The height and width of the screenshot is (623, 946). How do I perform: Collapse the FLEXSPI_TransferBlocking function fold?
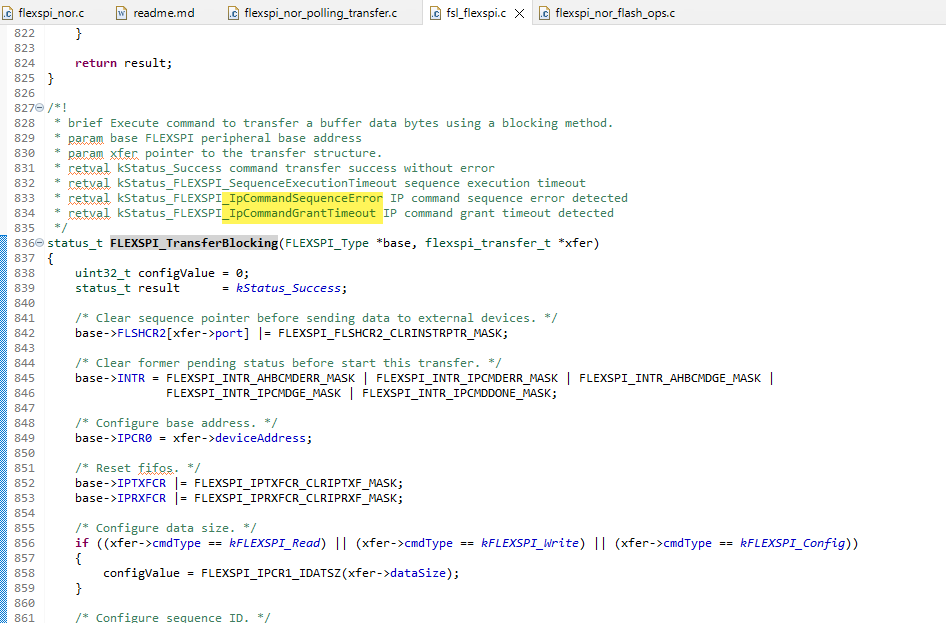pos(37,242)
